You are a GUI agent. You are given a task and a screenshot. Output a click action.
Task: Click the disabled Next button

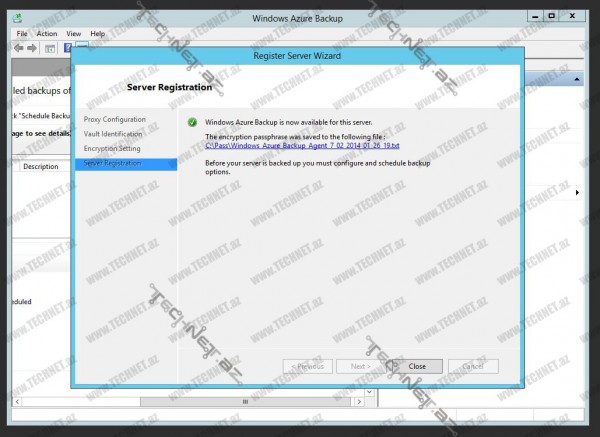361,366
